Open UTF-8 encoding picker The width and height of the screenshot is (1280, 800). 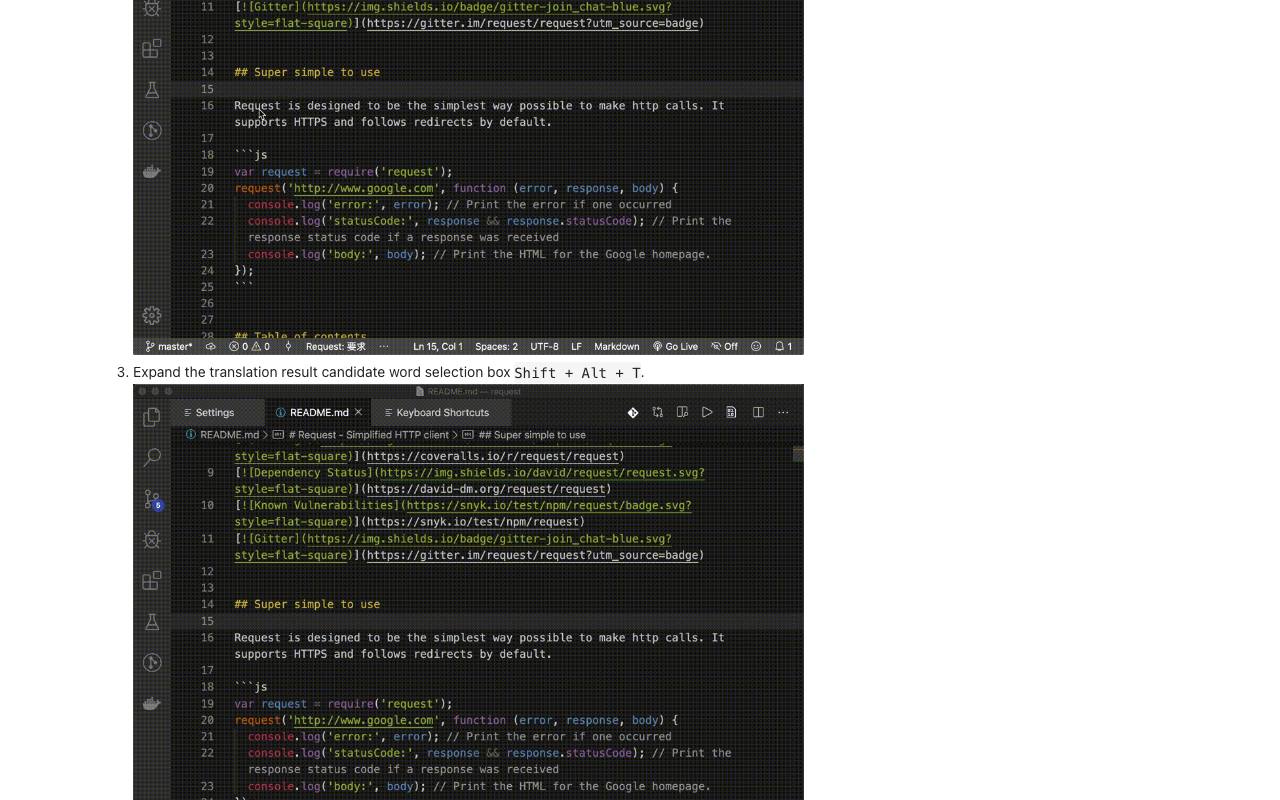[x=545, y=347]
